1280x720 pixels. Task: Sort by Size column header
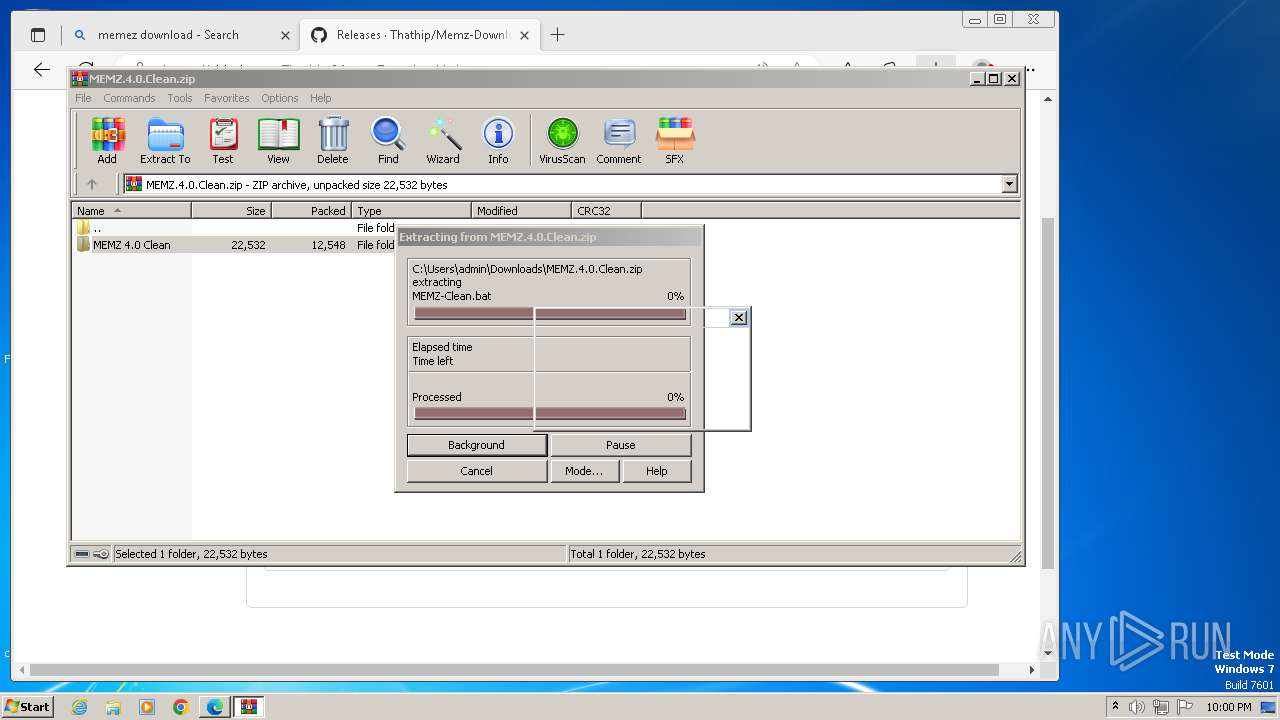231,210
